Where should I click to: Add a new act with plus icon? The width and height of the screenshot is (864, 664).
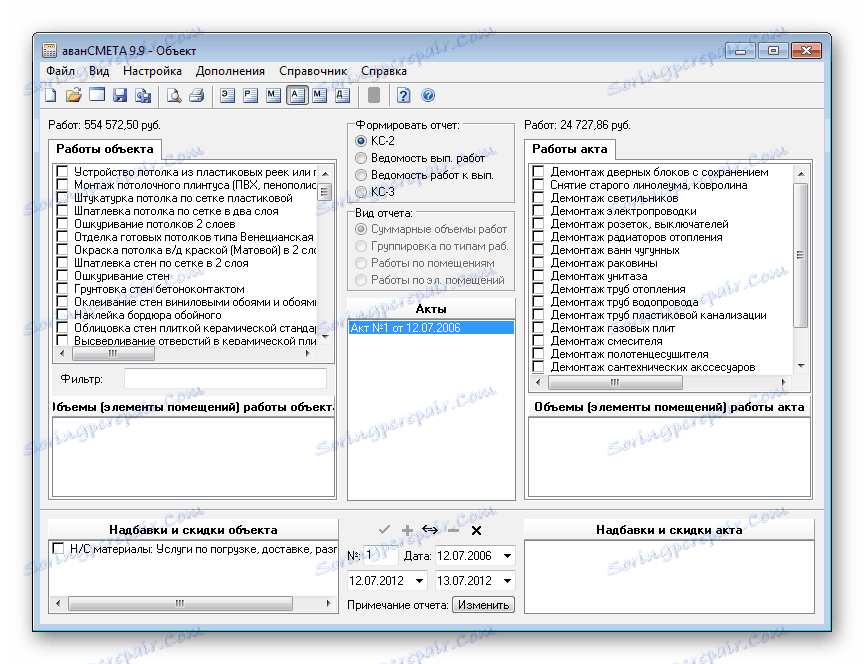click(407, 530)
